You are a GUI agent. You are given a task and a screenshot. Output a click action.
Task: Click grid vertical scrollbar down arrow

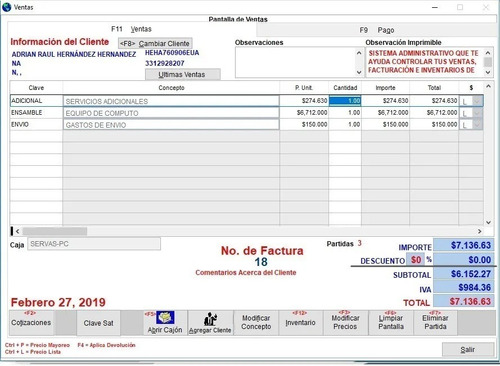click(x=488, y=222)
